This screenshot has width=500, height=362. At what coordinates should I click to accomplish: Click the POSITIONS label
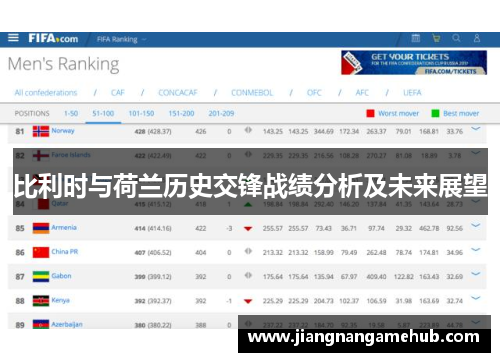tap(32, 114)
